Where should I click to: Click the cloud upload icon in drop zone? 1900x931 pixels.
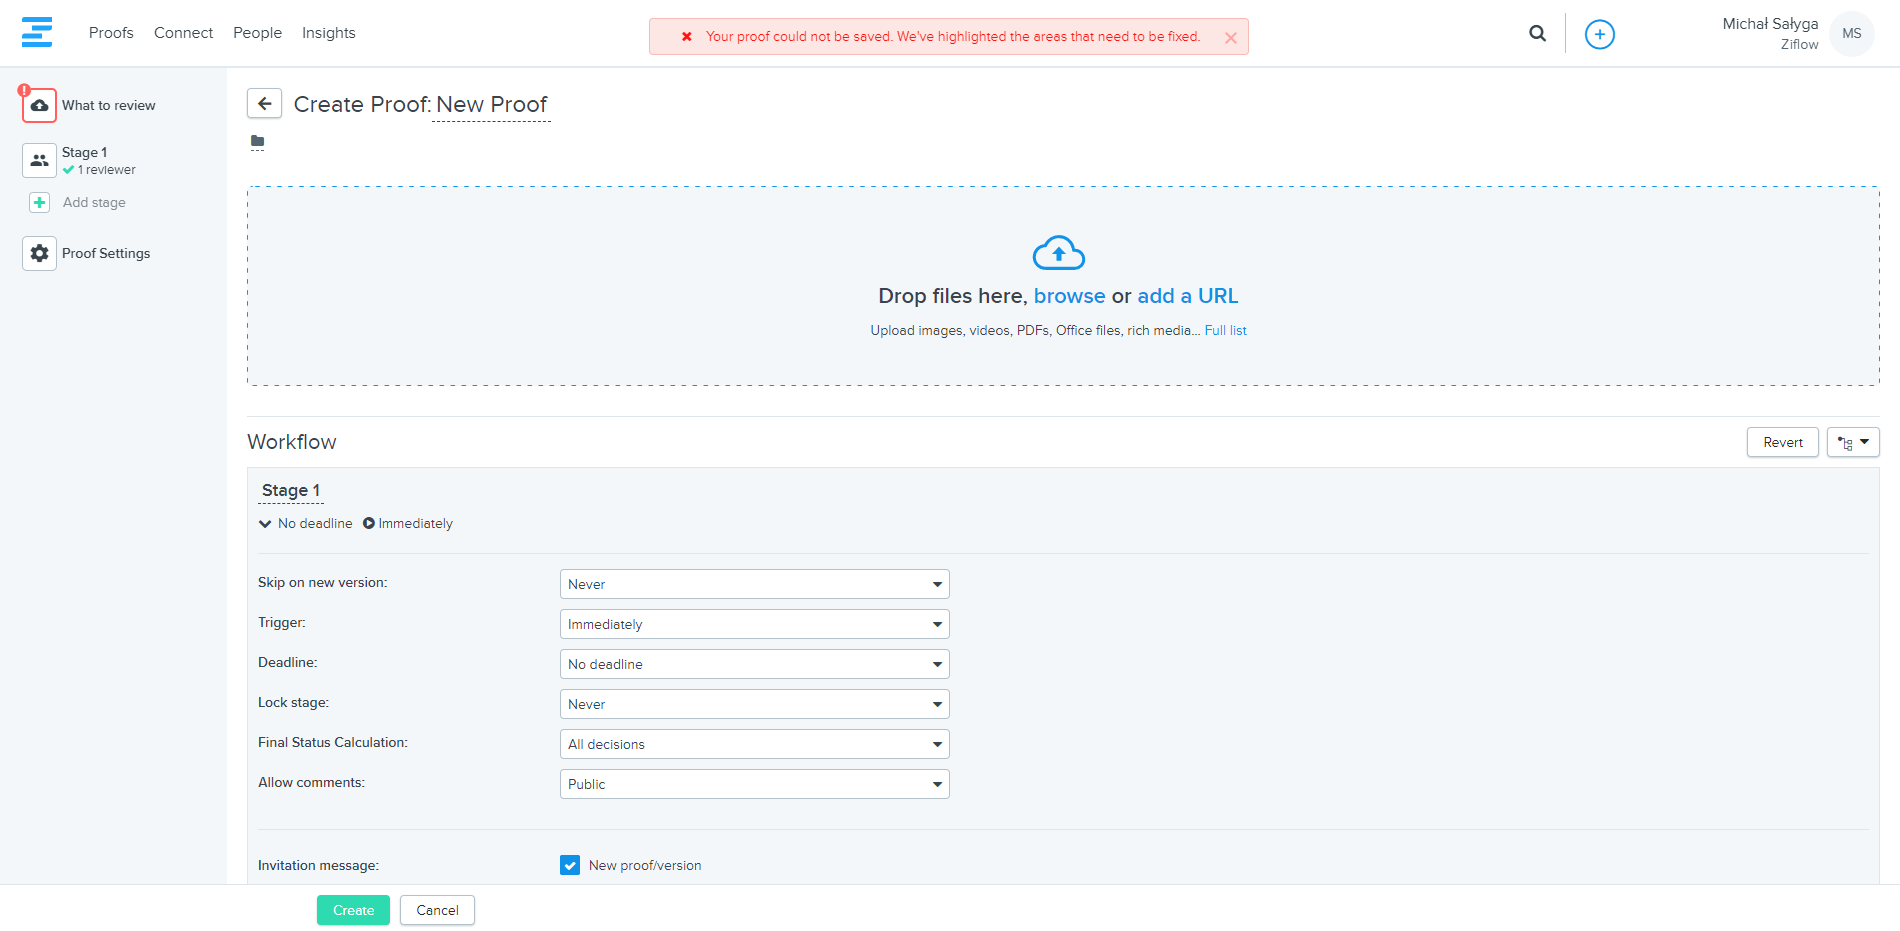pos(1058,253)
